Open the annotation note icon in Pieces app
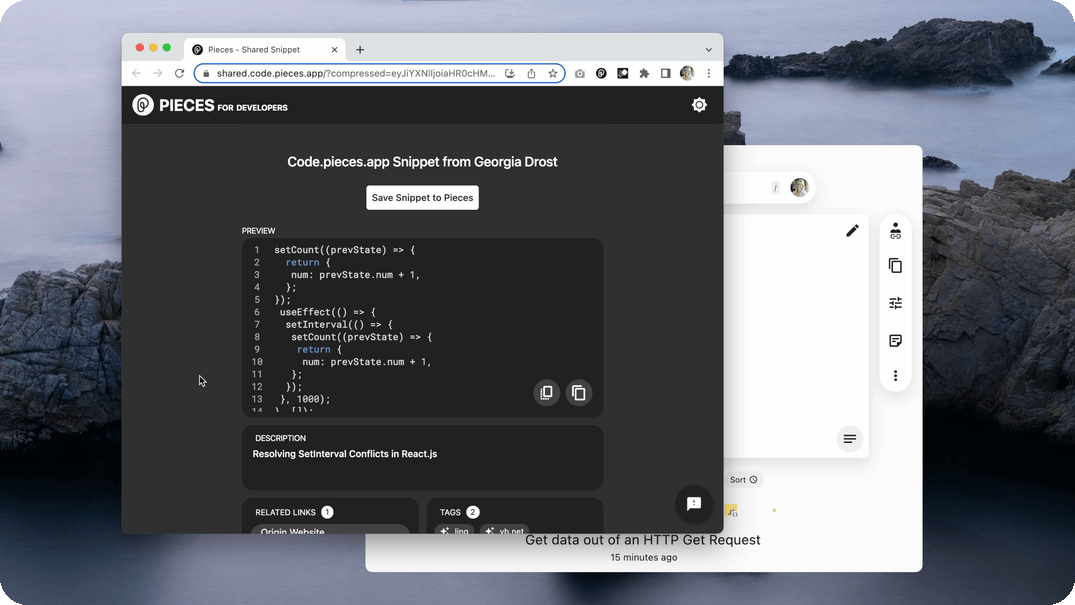Screen dimensions: 1075x605 [895, 340]
